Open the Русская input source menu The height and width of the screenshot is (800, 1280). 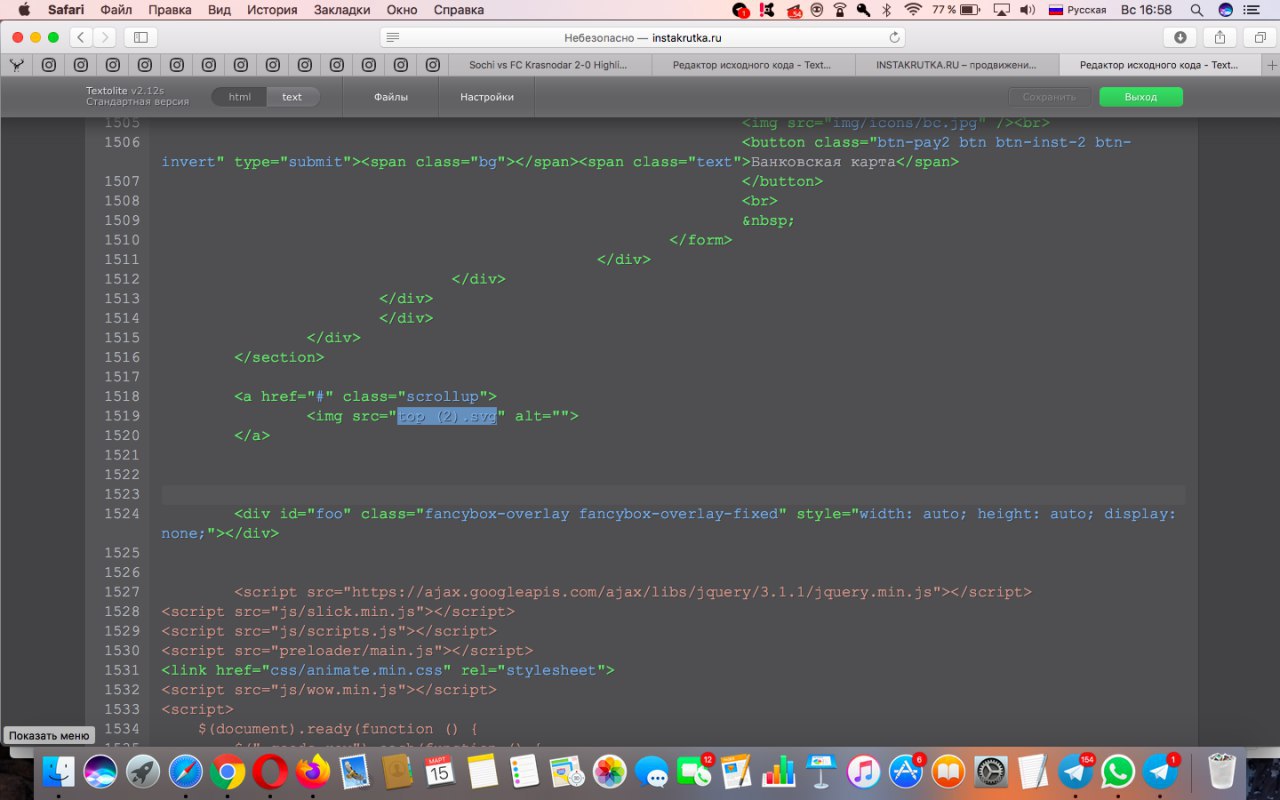(x=1077, y=10)
